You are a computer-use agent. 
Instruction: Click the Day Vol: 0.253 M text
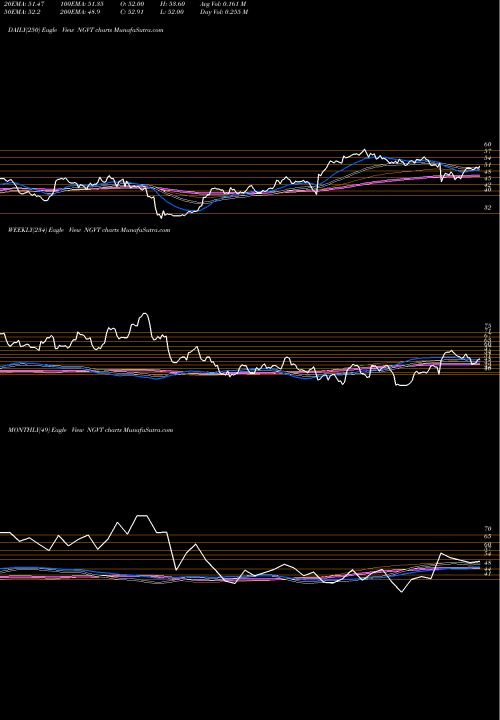224,12
